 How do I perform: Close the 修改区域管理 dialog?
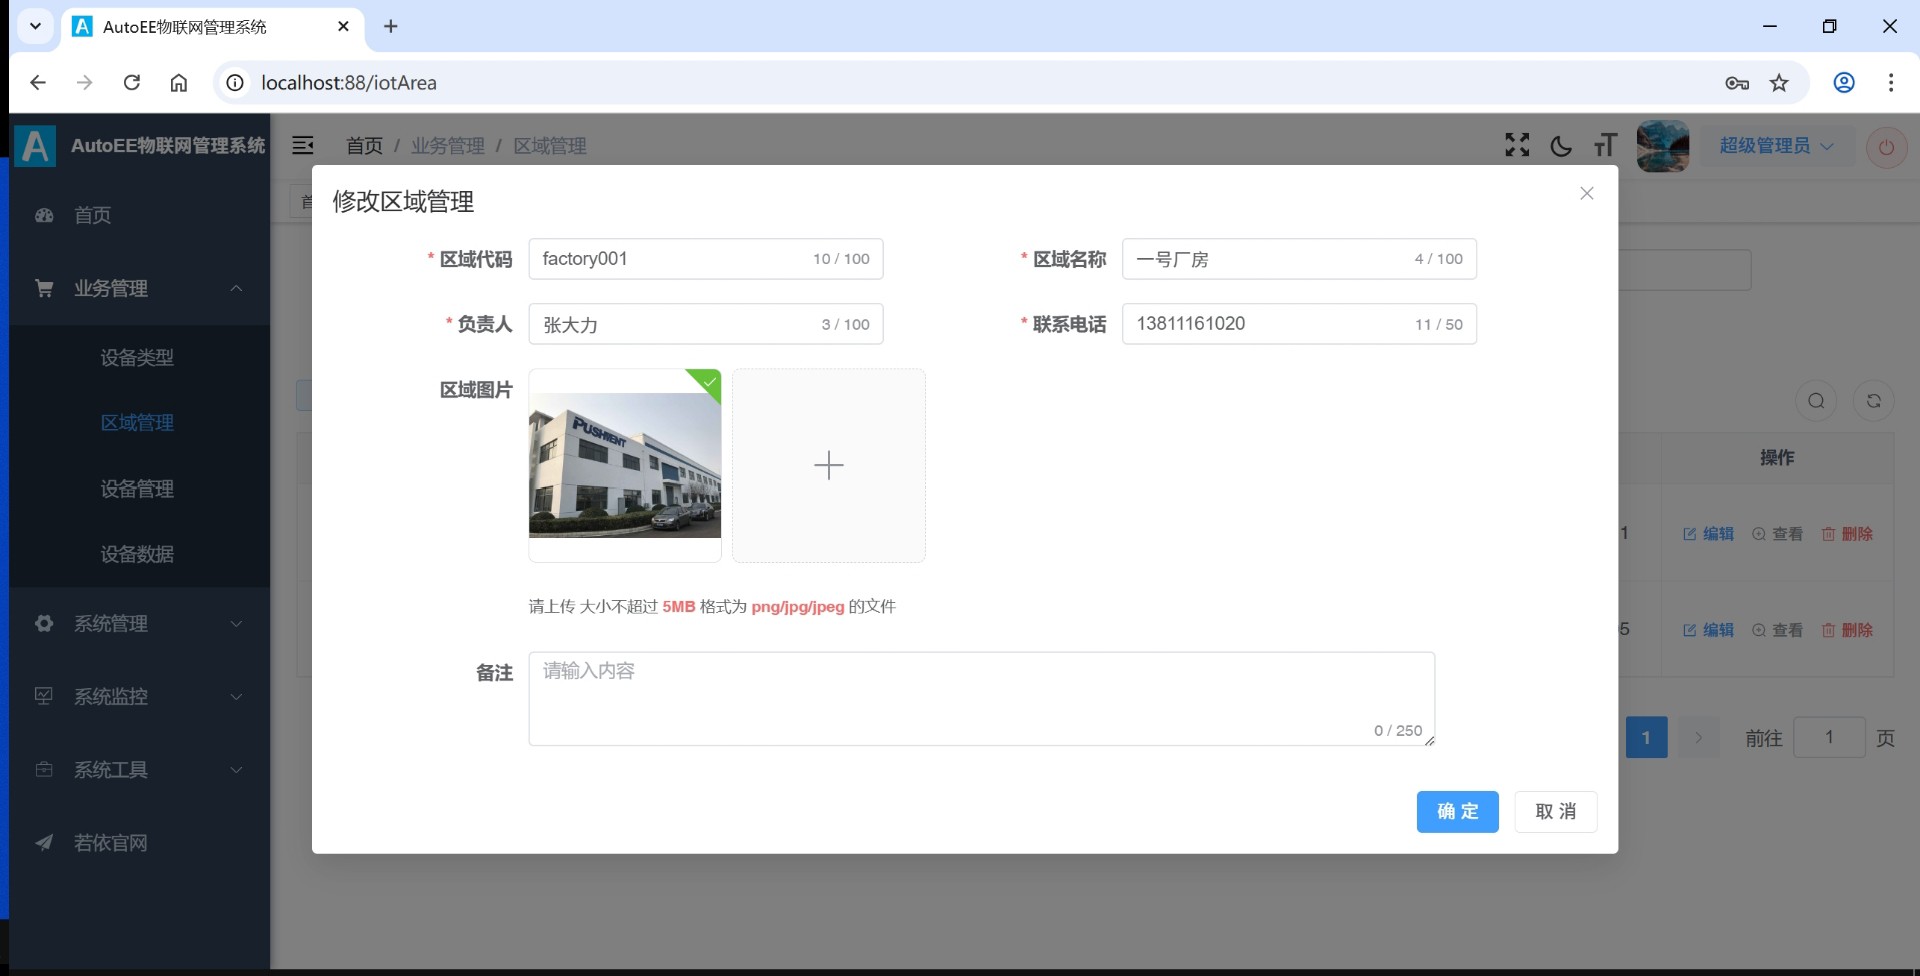[1586, 194]
